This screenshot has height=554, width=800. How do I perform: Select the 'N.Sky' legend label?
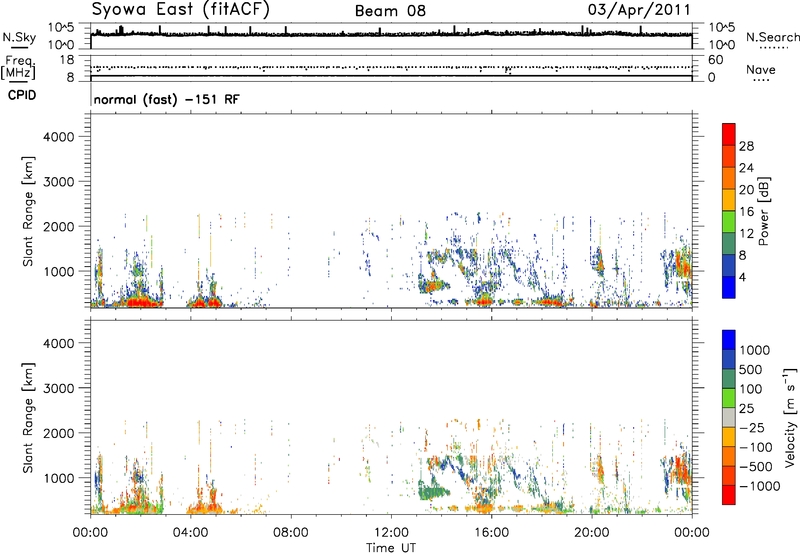click(19, 37)
